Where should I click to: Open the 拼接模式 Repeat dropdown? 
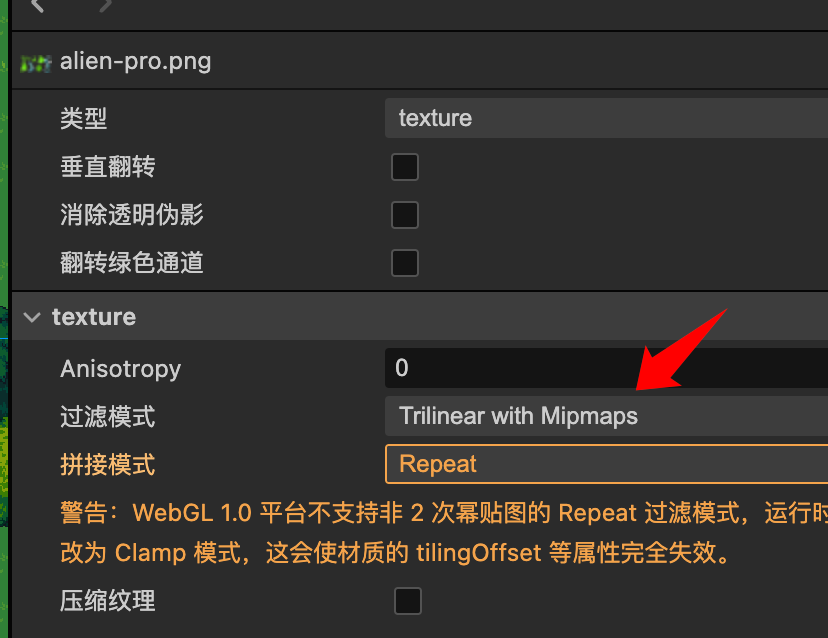[x=606, y=464]
